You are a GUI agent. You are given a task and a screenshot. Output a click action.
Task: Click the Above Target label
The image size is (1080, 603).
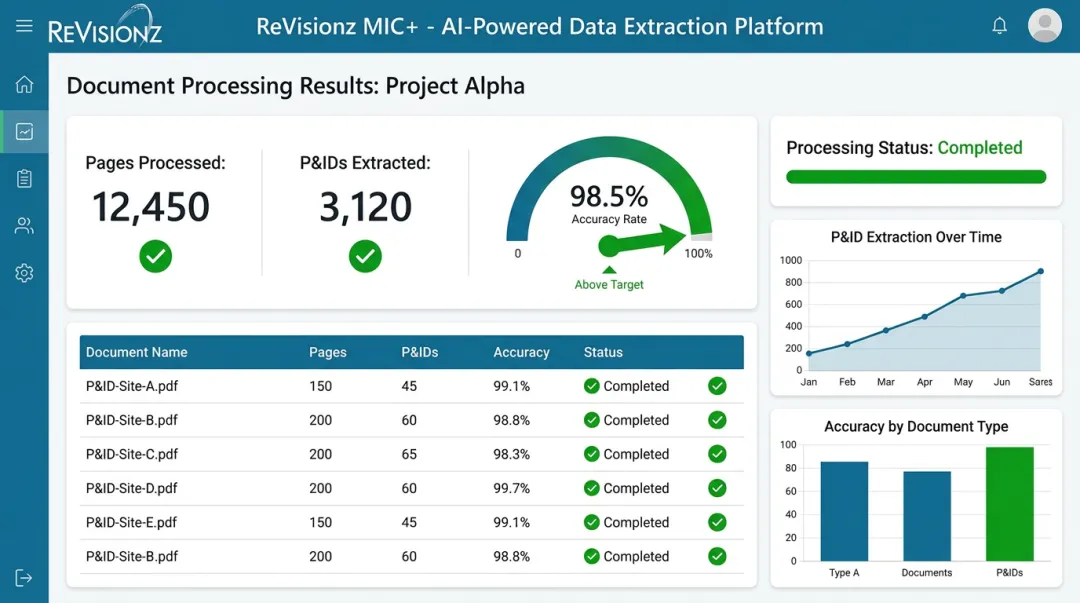point(609,285)
